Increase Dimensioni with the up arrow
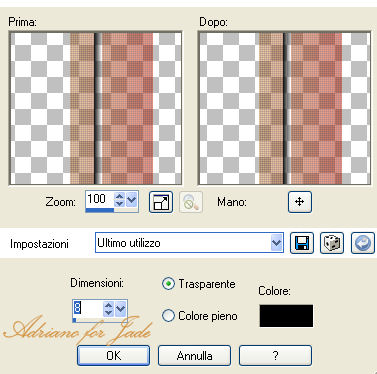This screenshot has height=374, width=377. point(108,305)
